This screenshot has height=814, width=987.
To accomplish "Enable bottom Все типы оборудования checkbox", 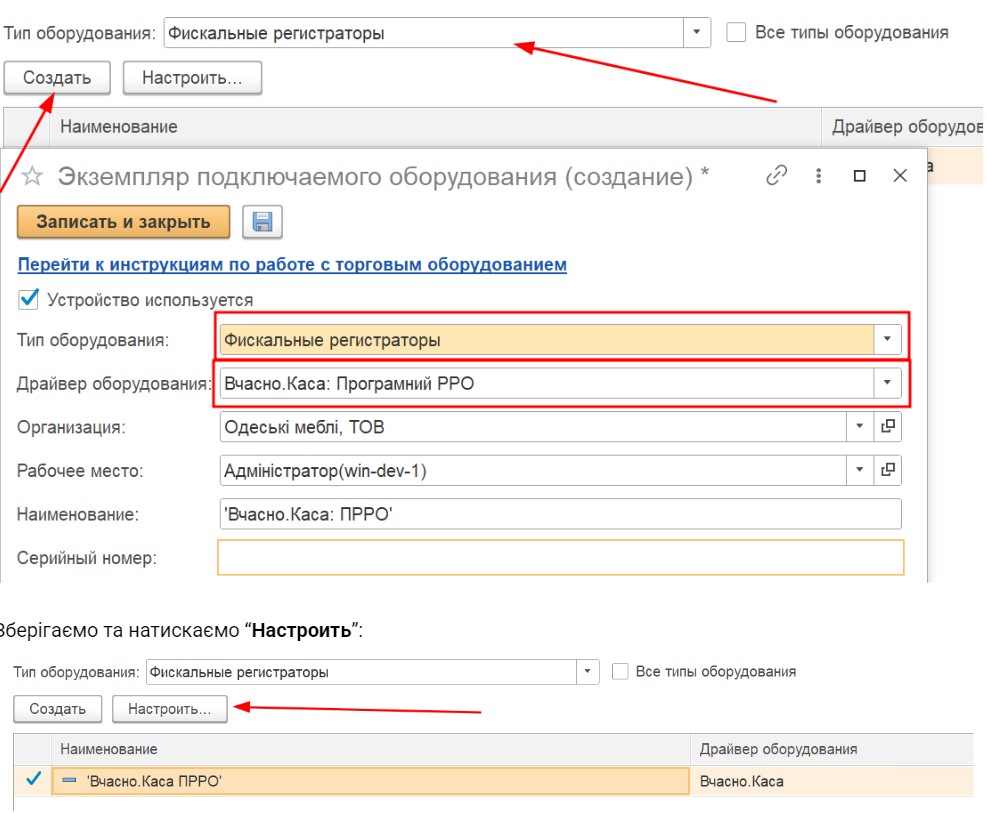I will 620,672.
